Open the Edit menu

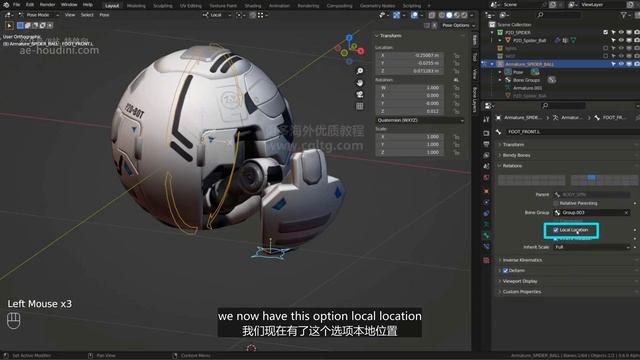point(30,5)
